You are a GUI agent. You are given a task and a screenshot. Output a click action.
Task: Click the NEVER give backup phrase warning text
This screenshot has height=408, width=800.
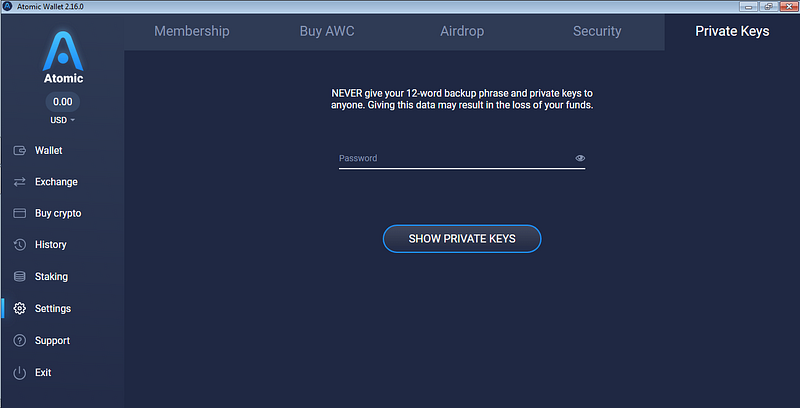pos(462,99)
